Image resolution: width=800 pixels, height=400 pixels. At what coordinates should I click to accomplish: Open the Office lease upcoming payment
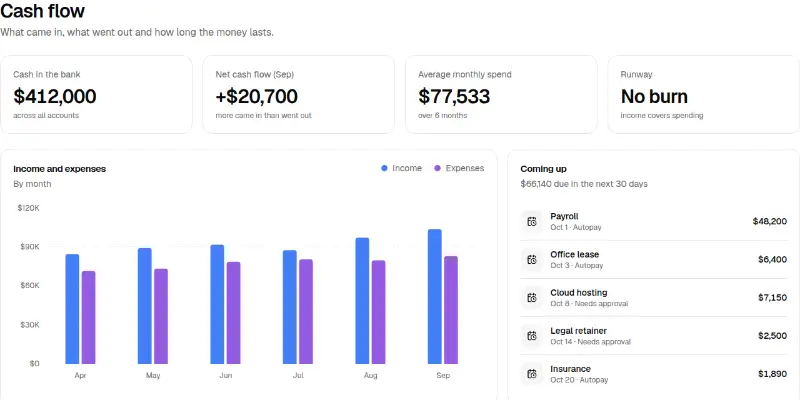[654, 260]
